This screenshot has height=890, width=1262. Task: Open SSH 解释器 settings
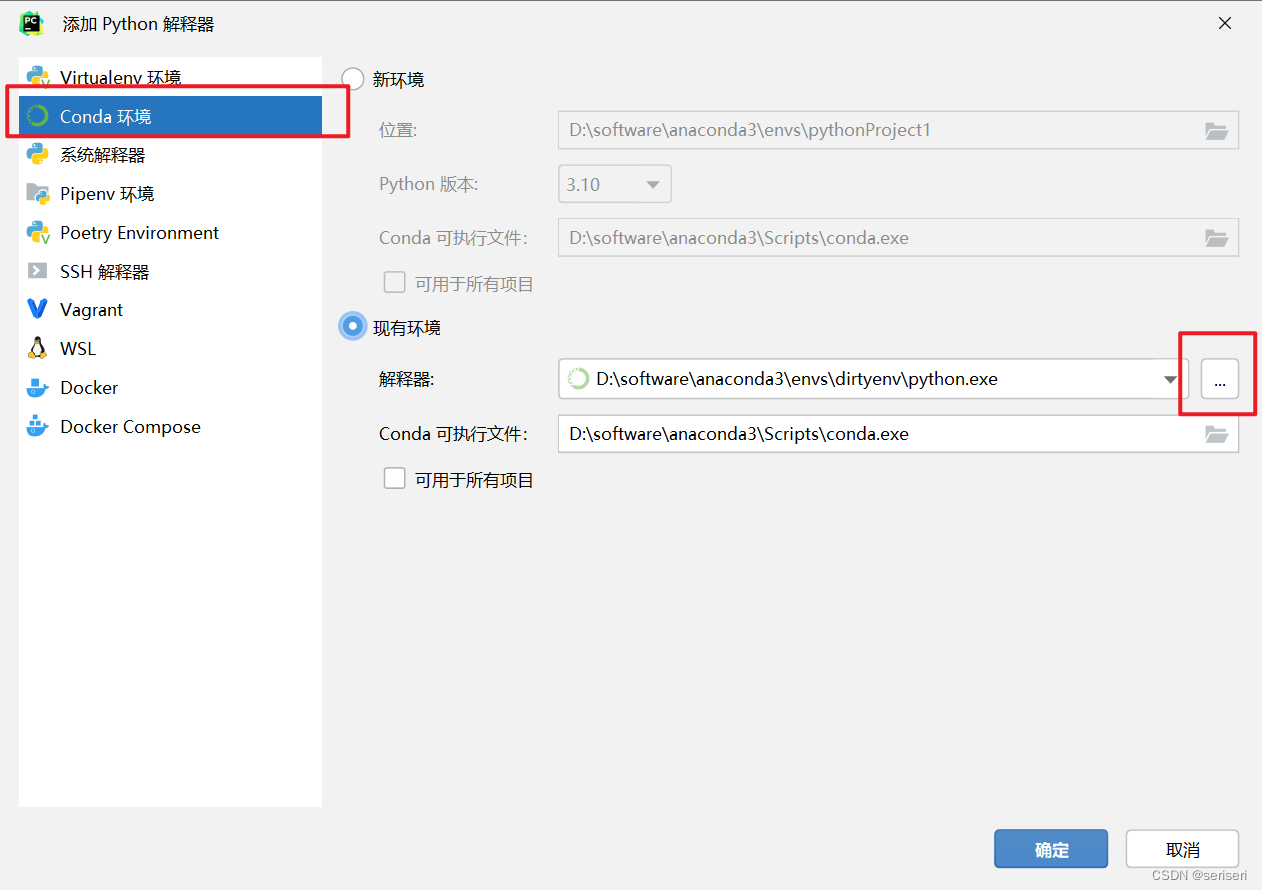pos(170,271)
